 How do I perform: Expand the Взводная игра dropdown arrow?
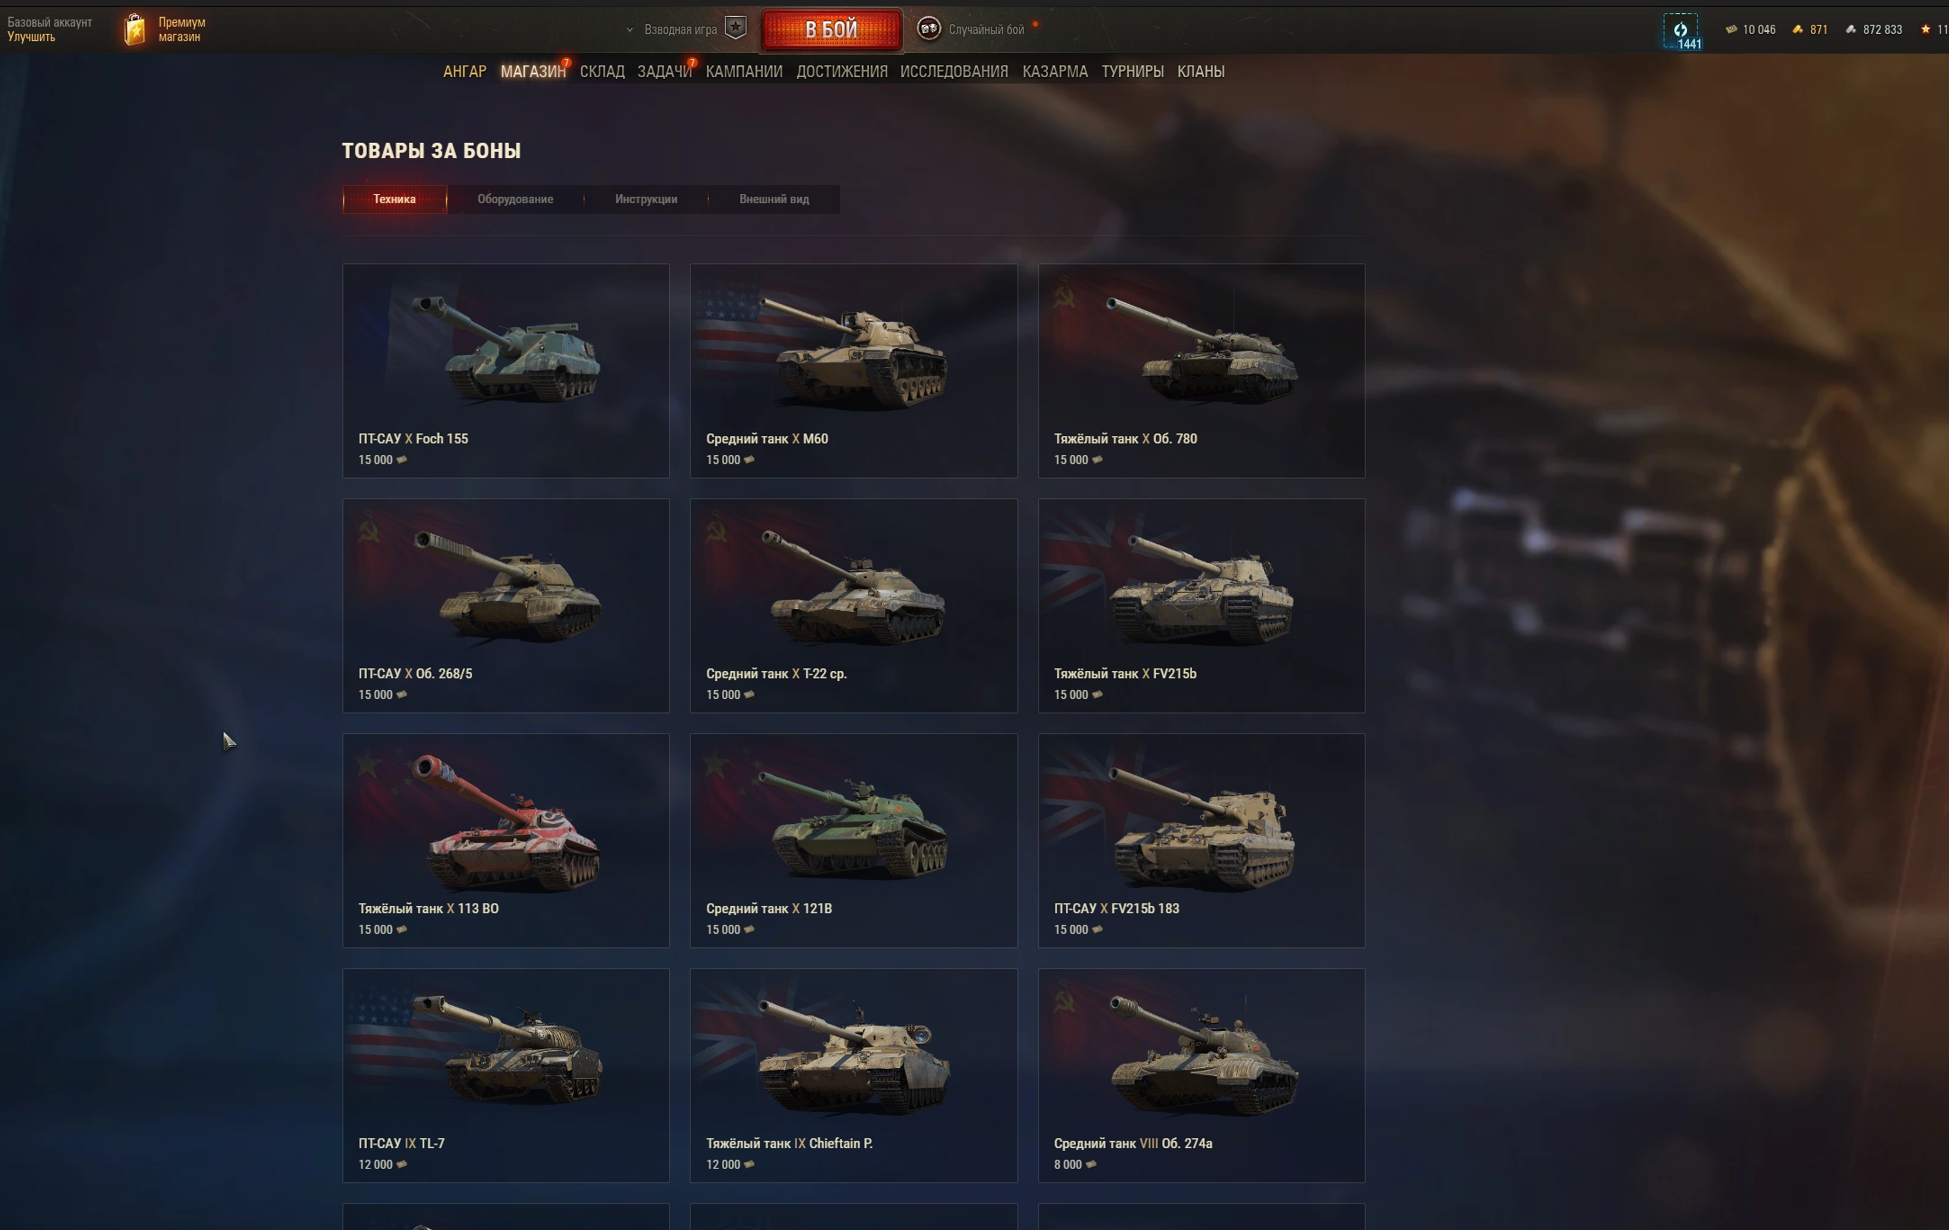pyautogui.click(x=629, y=30)
